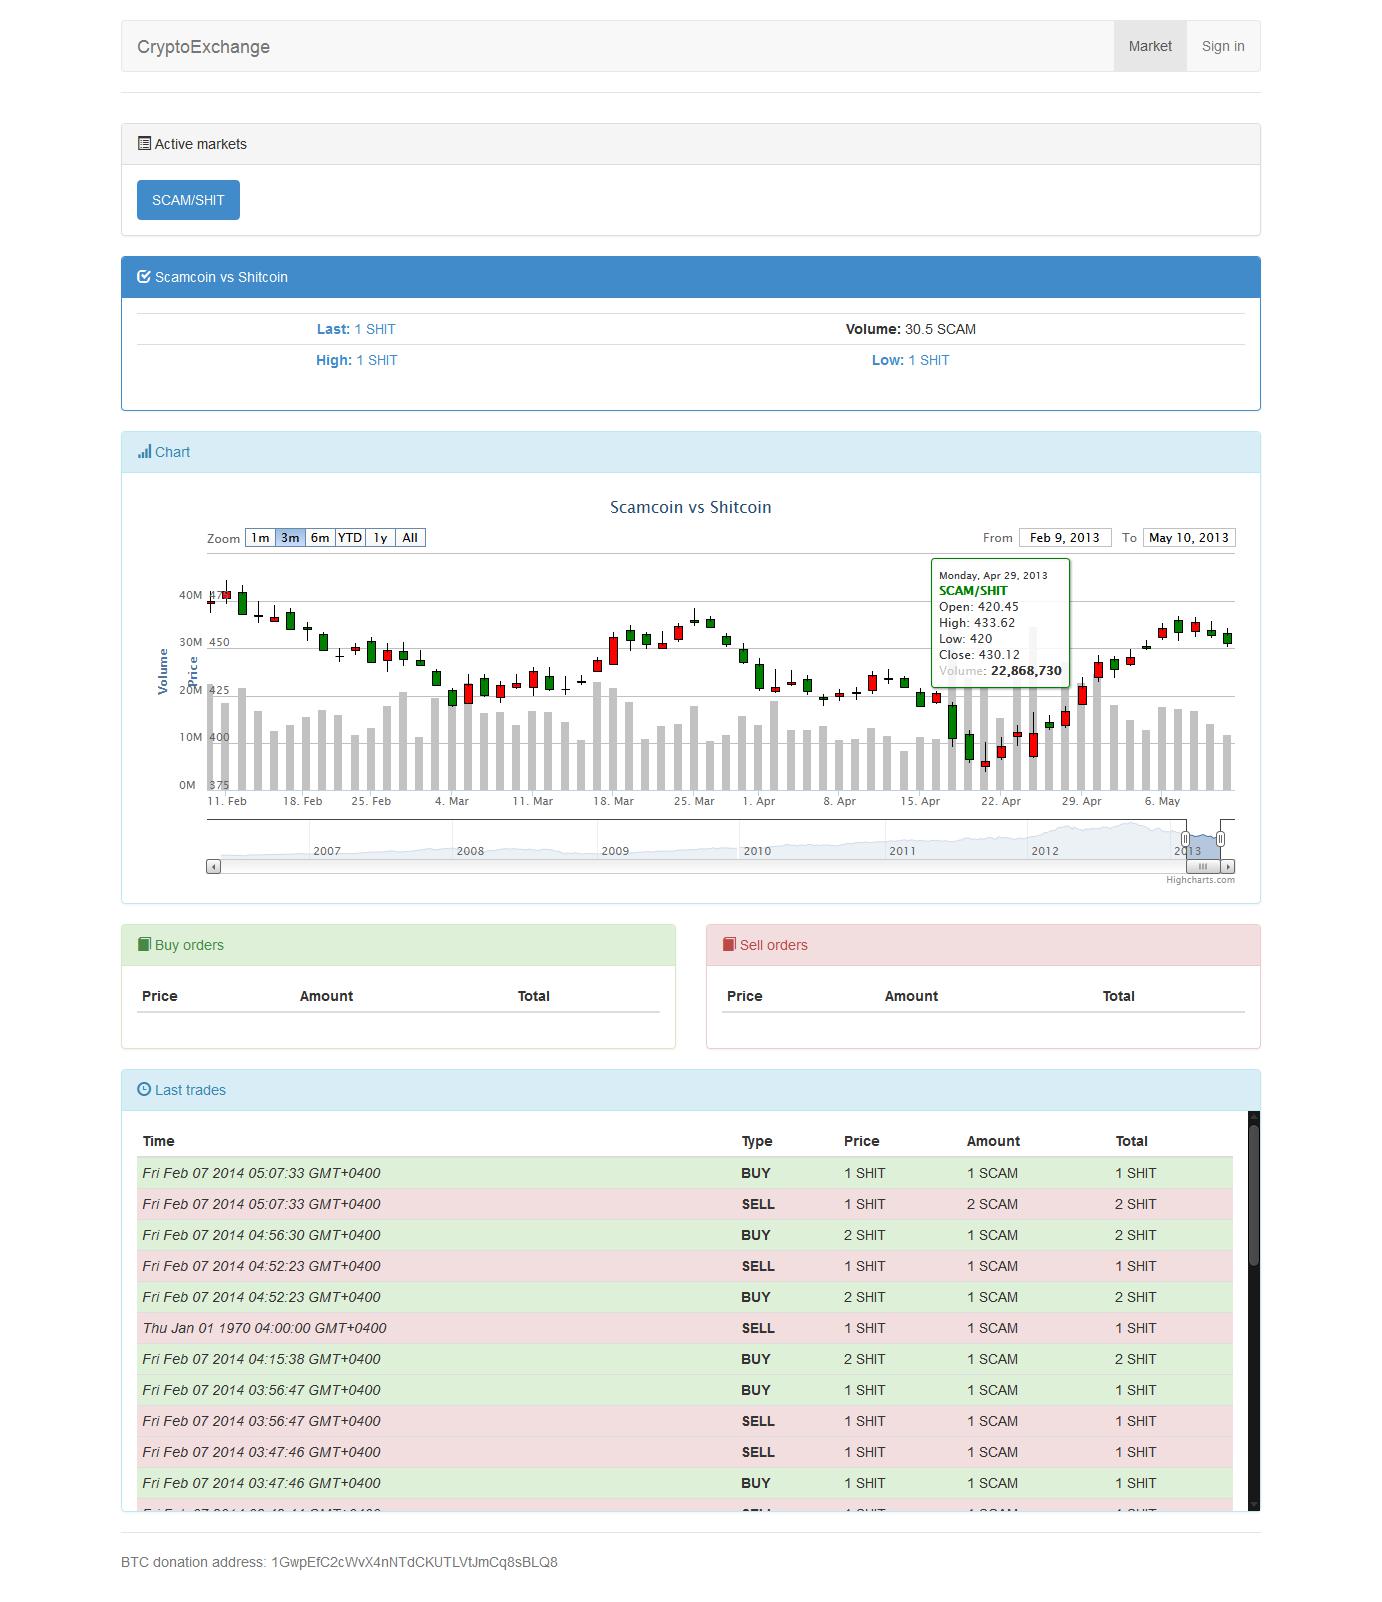The image size is (1382, 1602).
Task: Click the 2008 label in chart navigator
Action: pyautogui.click(x=470, y=851)
